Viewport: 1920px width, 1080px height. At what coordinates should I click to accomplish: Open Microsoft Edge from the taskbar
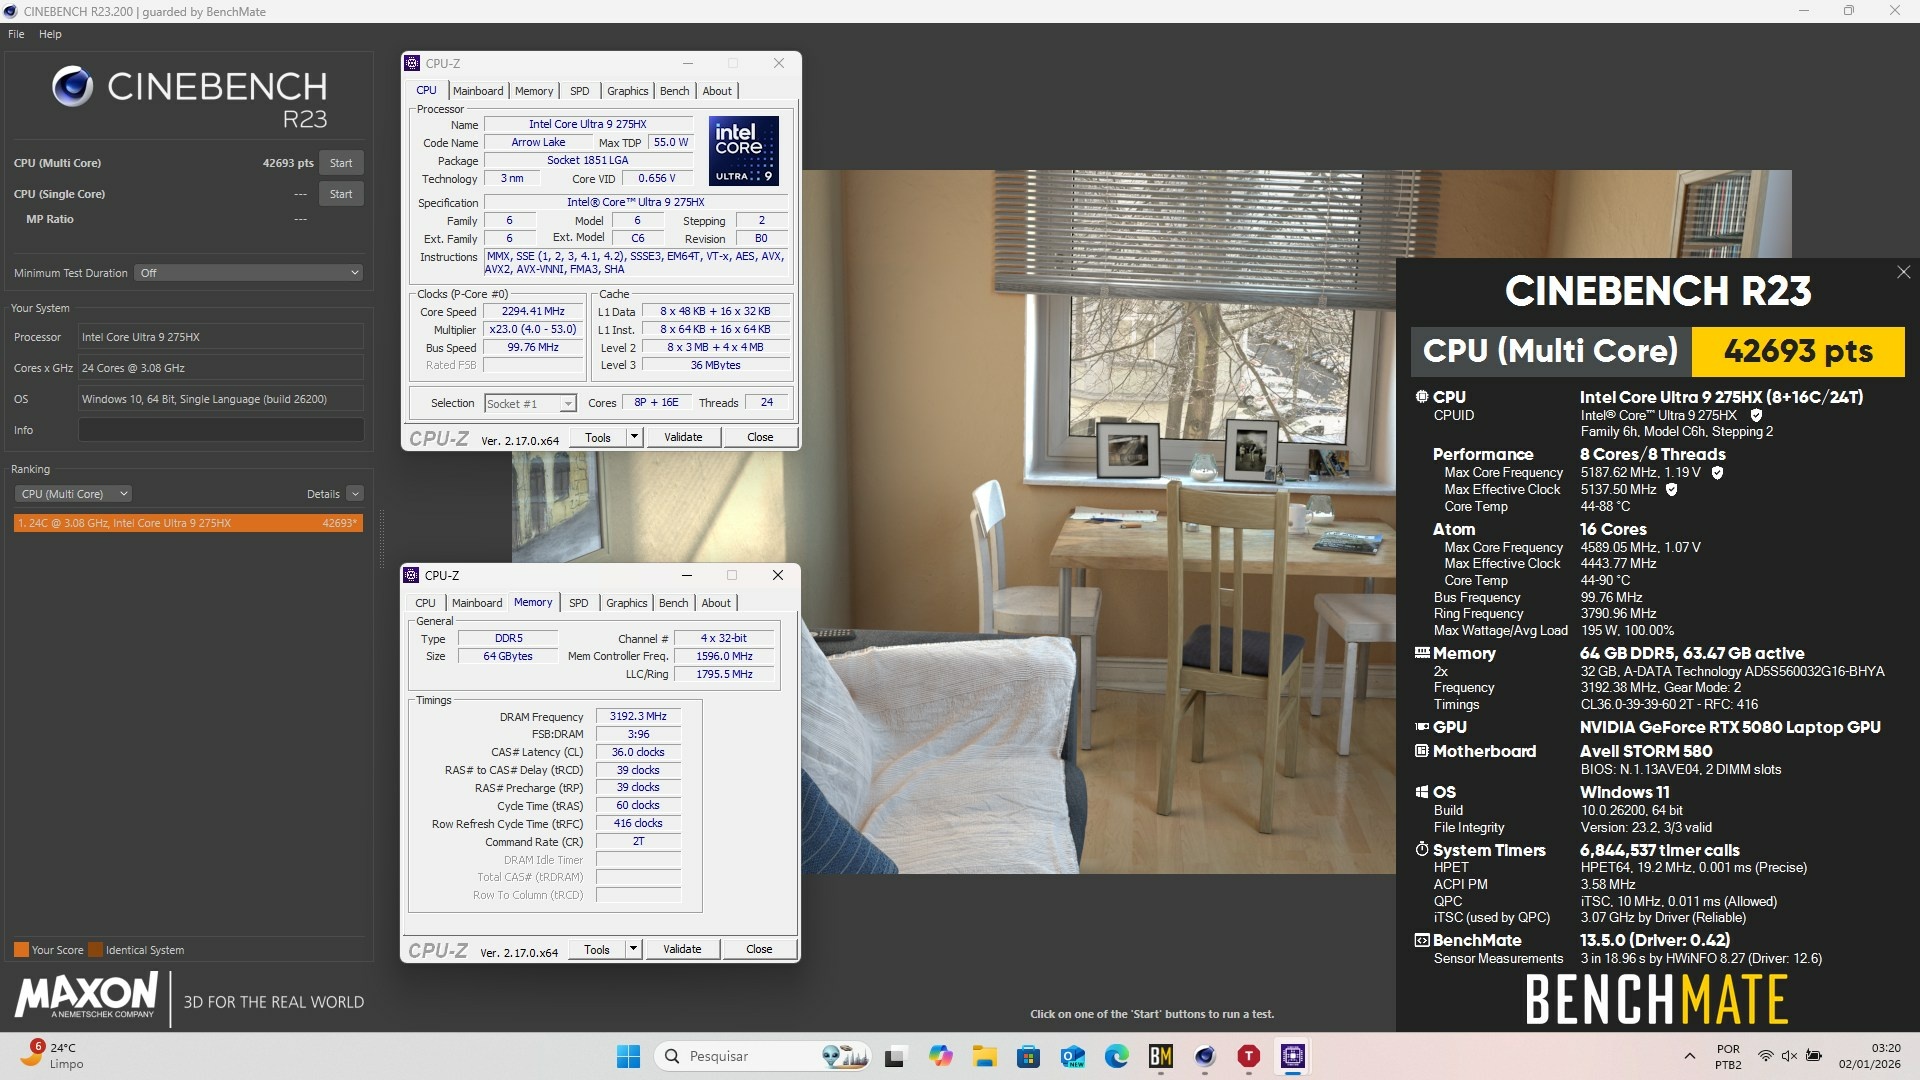pos(1116,1056)
